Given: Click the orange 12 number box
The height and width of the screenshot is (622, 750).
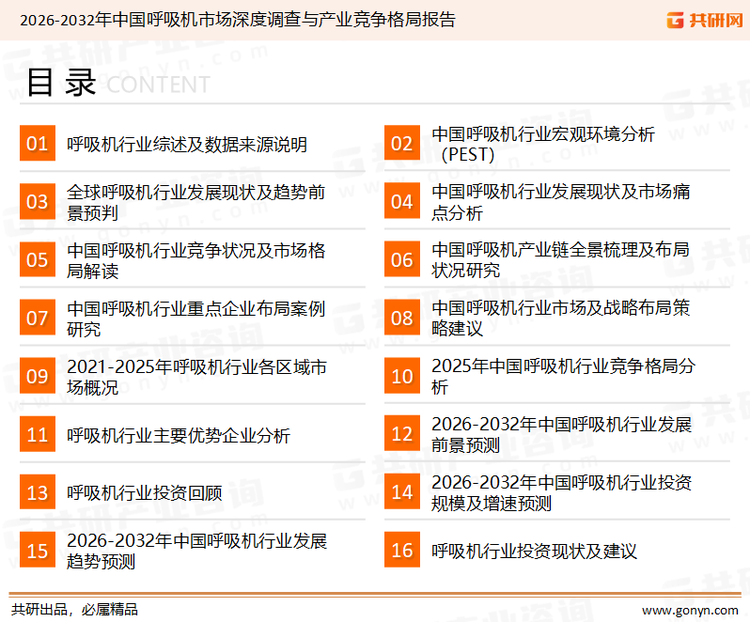Looking at the screenshot, I should 402,433.
